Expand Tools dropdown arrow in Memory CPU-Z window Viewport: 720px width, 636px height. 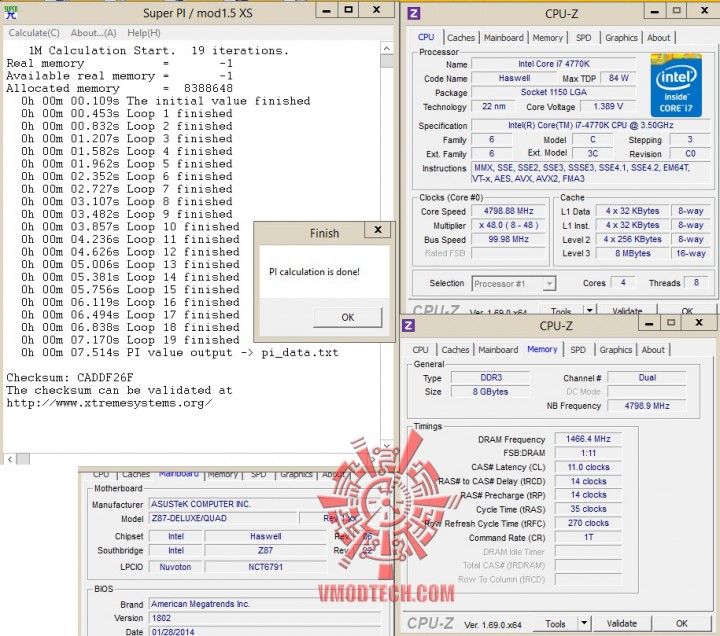pyautogui.click(x=584, y=624)
